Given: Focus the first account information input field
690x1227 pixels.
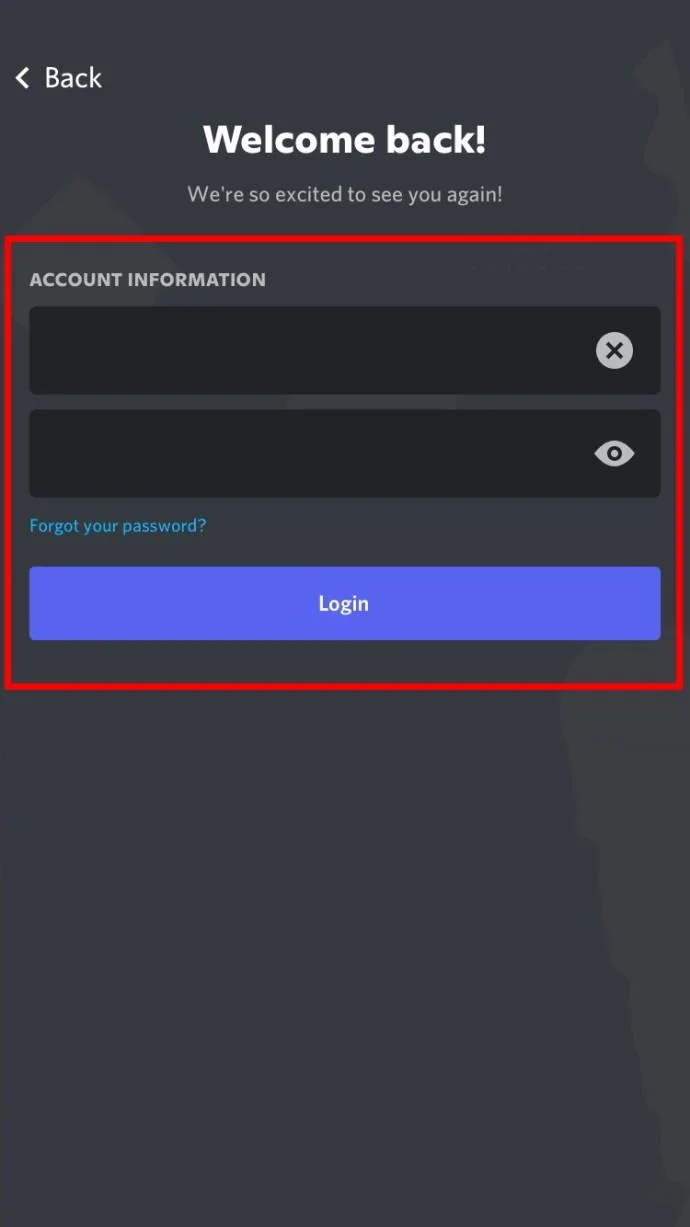Looking at the screenshot, I should 344,350.
